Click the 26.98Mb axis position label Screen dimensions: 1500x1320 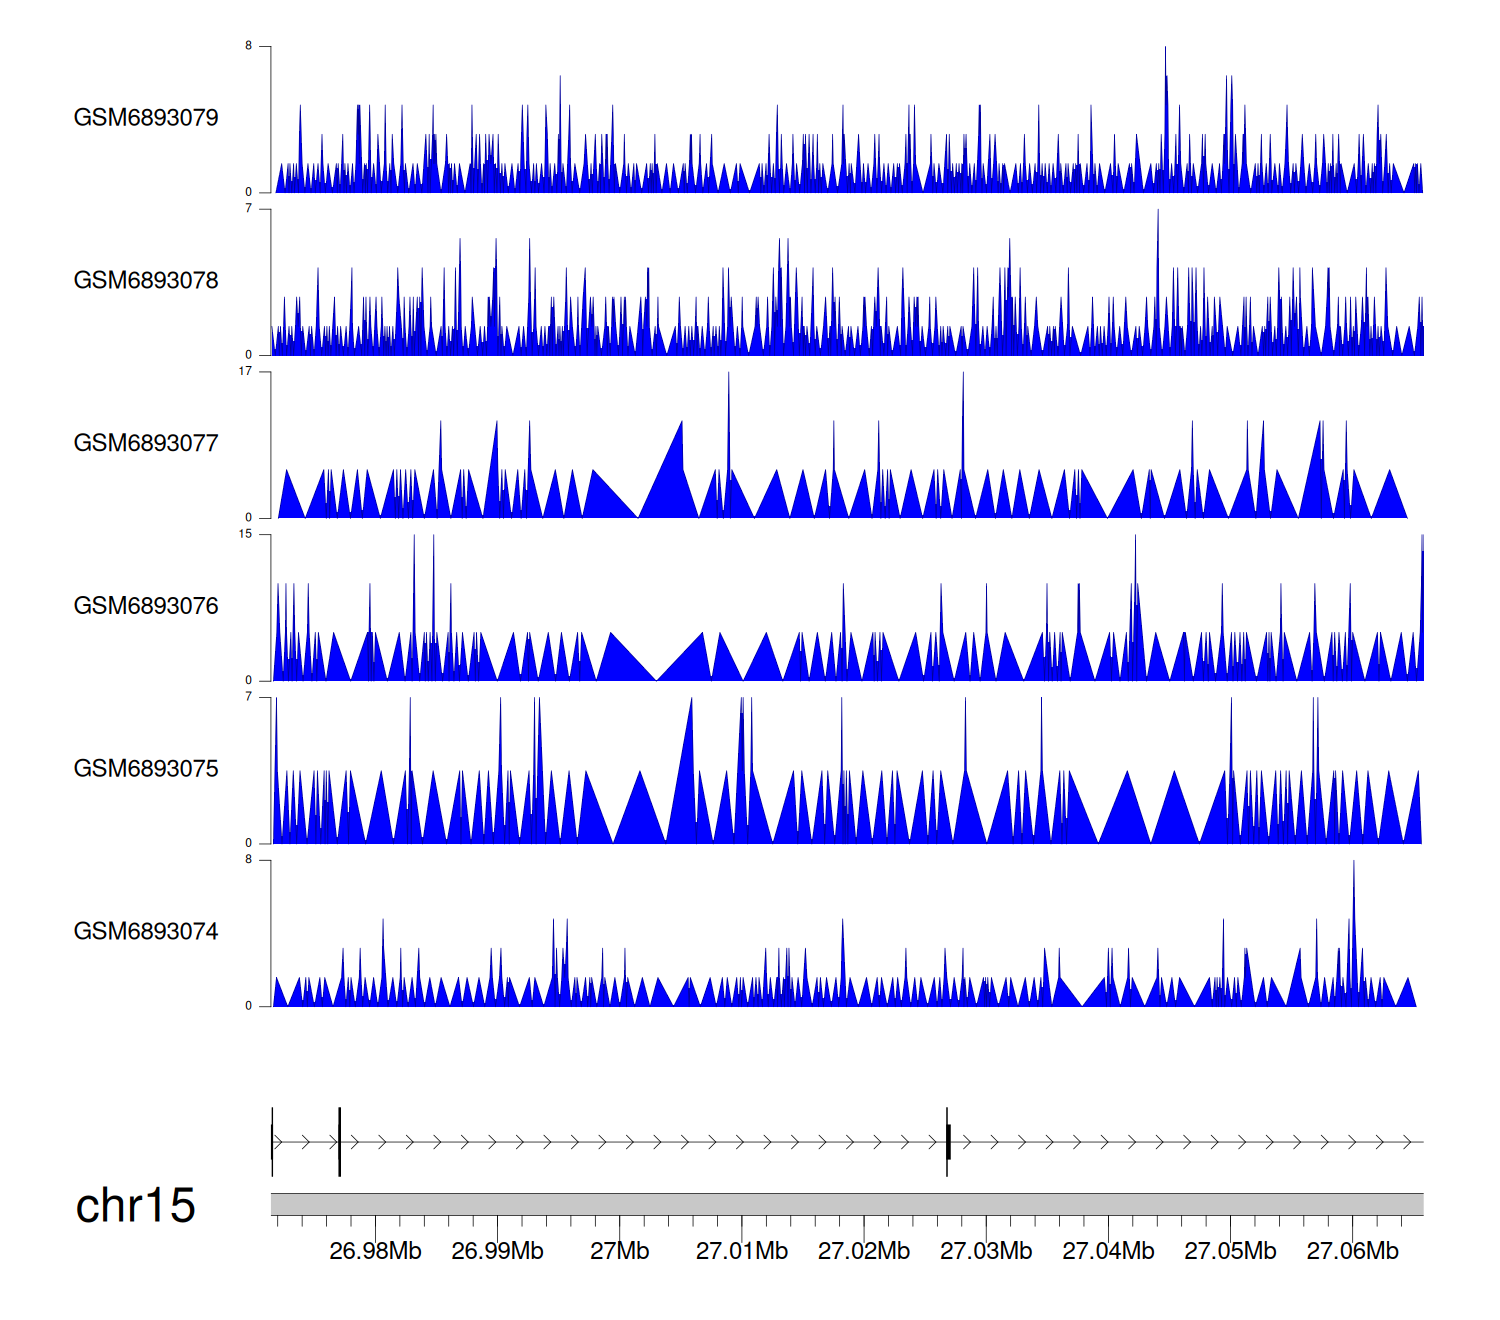375,1252
